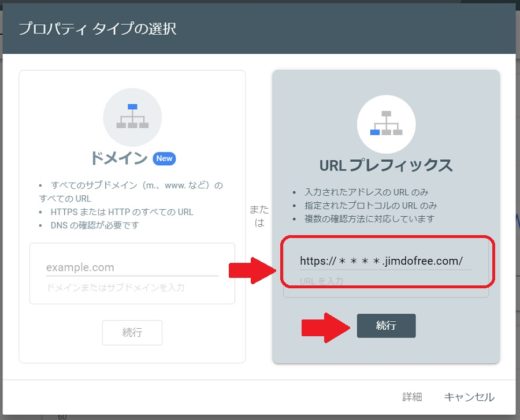The height and width of the screenshot is (420, 520).
Task: Open the 詳細 link at dialog bottom
Action: 412,397
